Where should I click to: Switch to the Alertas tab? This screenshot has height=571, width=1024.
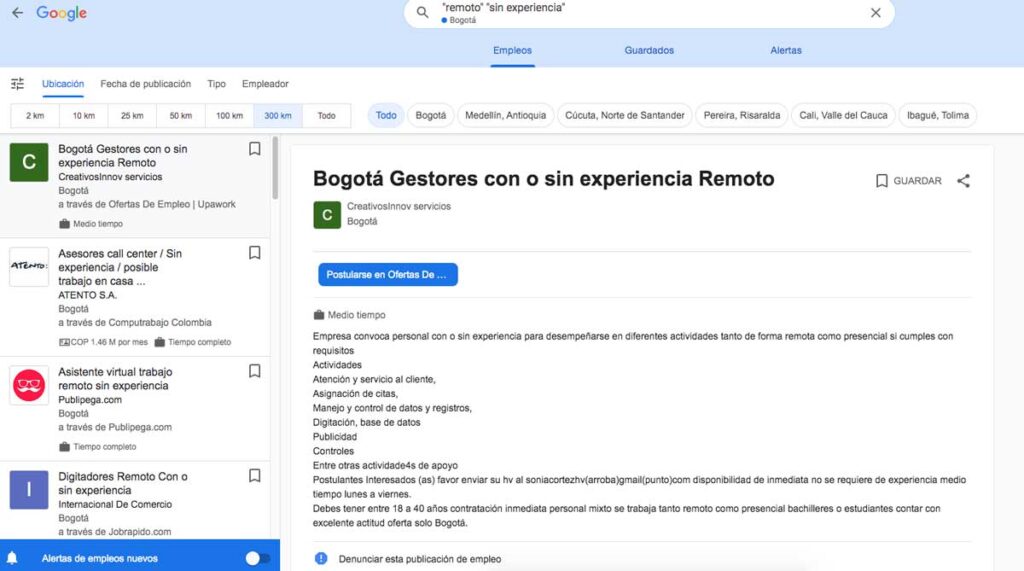coord(786,50)
